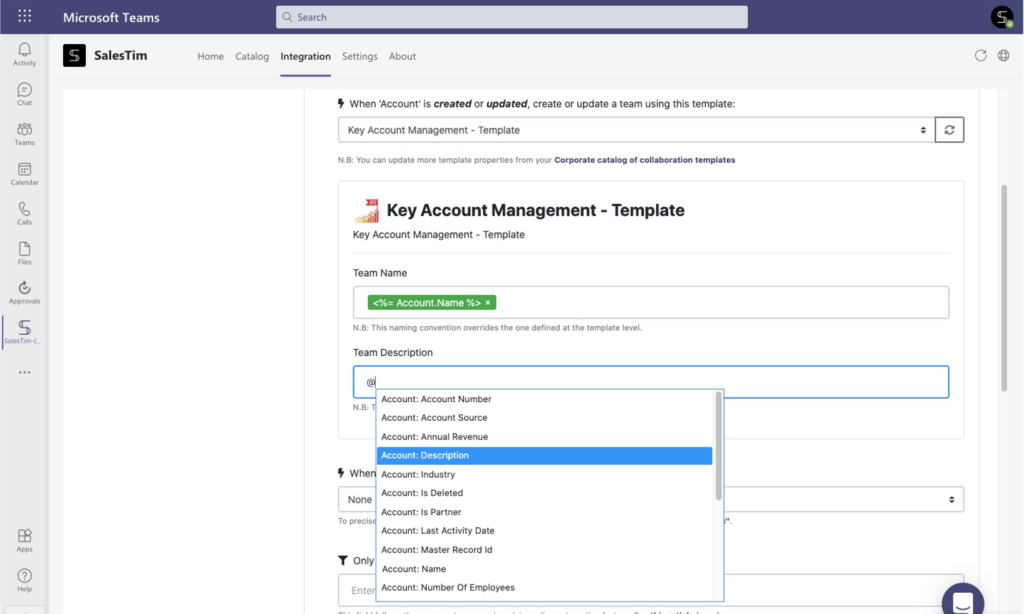Screen dimensions: 1024x614
Task: Pick Account: Last Activity Date suggestion
Action: coord(544,531)
